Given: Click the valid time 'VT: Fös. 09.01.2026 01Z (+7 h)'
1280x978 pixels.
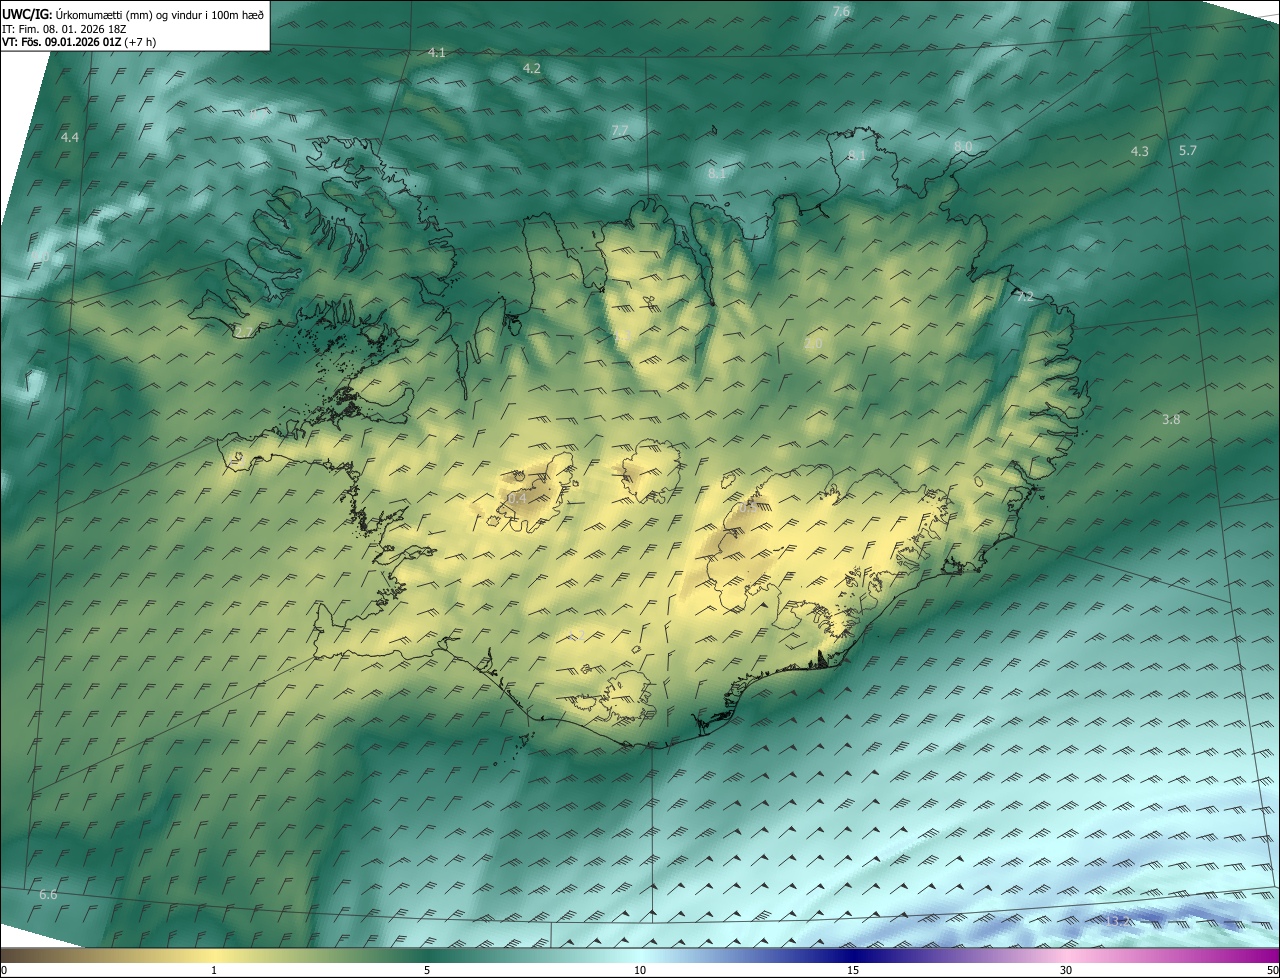Looking at the screenshot, I should tap(79, 42).
